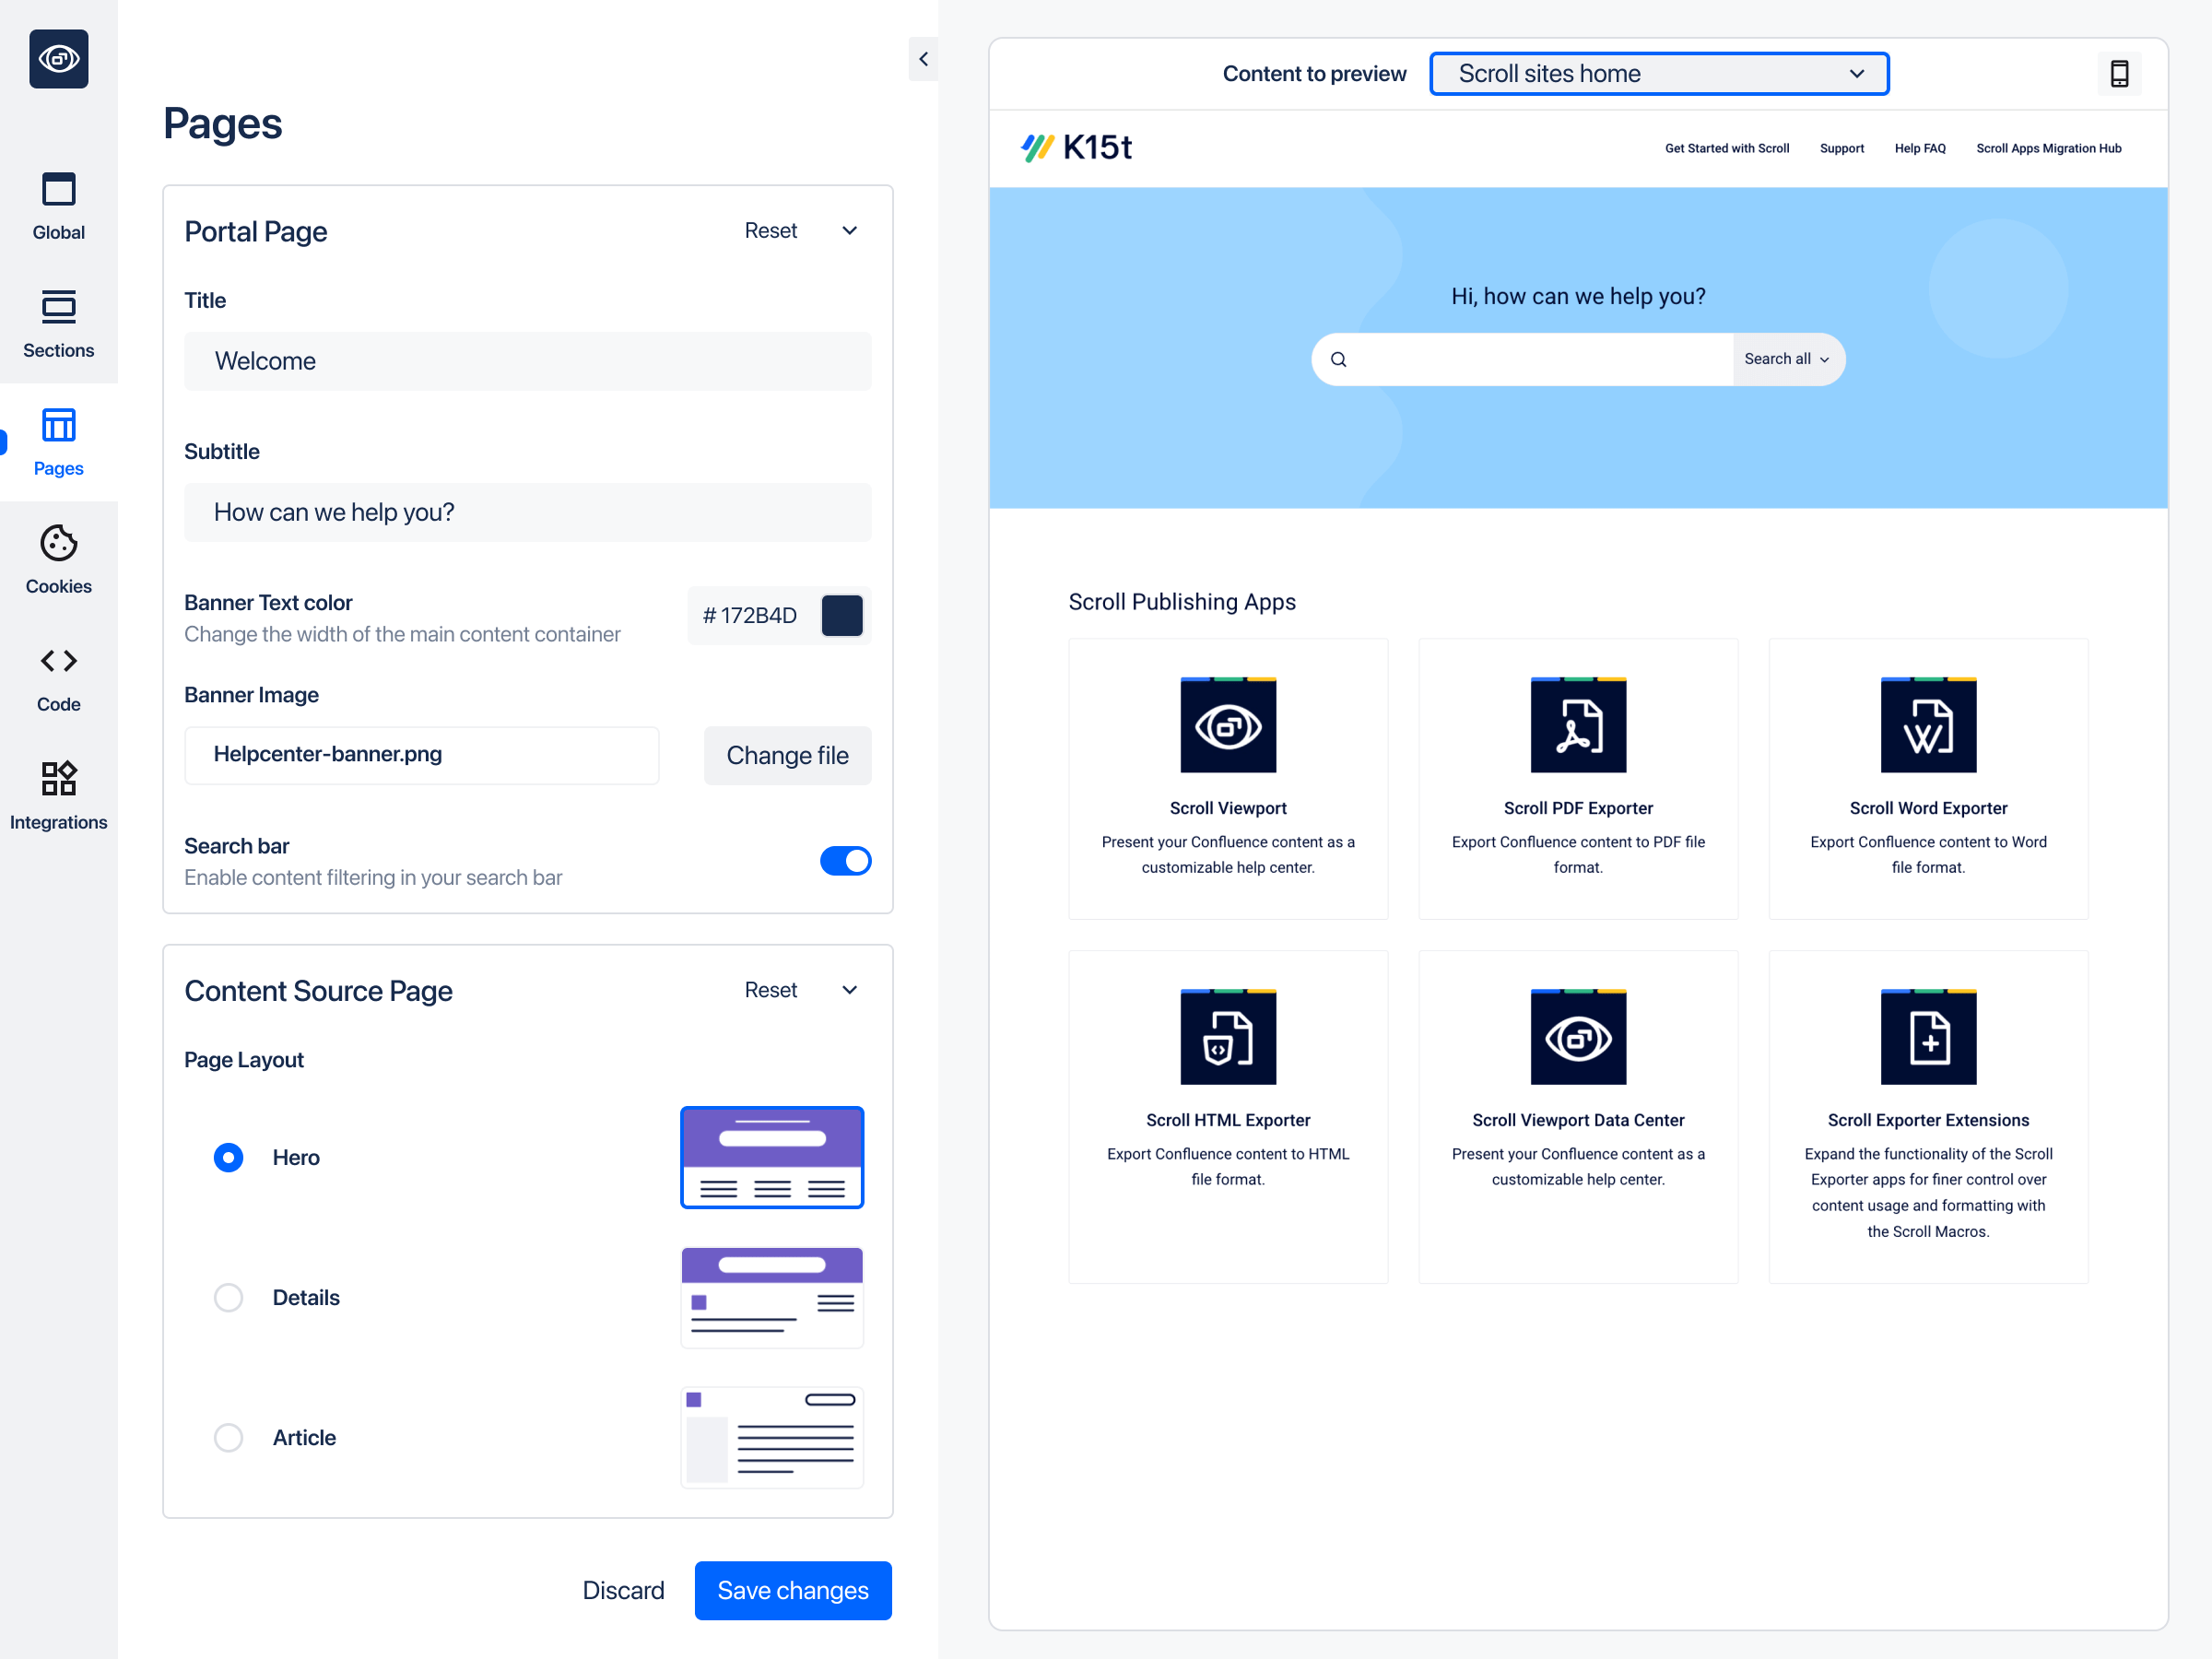Choose the Hero layout thumbnail

(771, 1157)
